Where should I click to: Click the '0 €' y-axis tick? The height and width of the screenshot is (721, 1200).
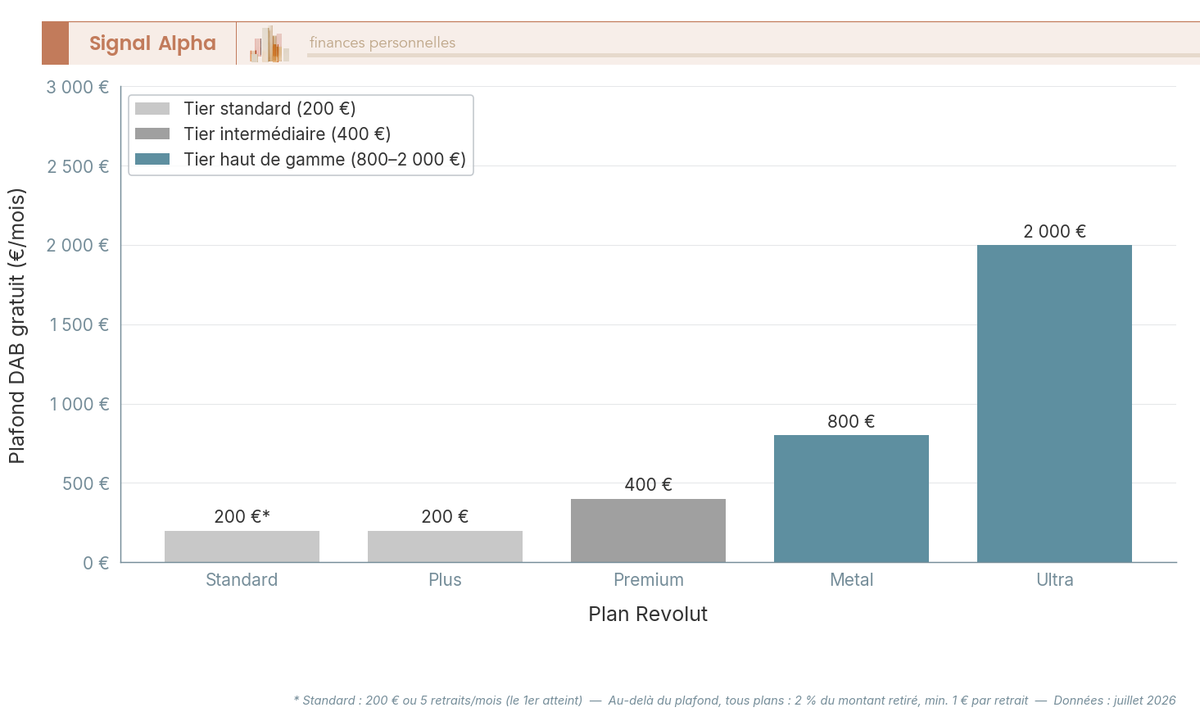coord(94,563)
